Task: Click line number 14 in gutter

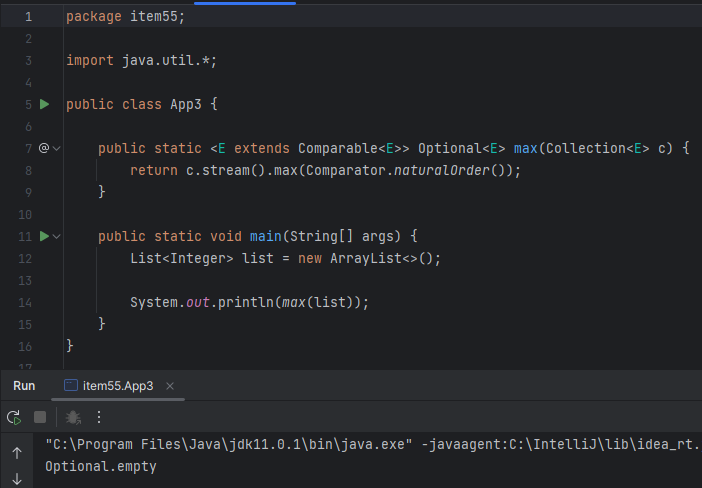Action: tap(25, 303)
